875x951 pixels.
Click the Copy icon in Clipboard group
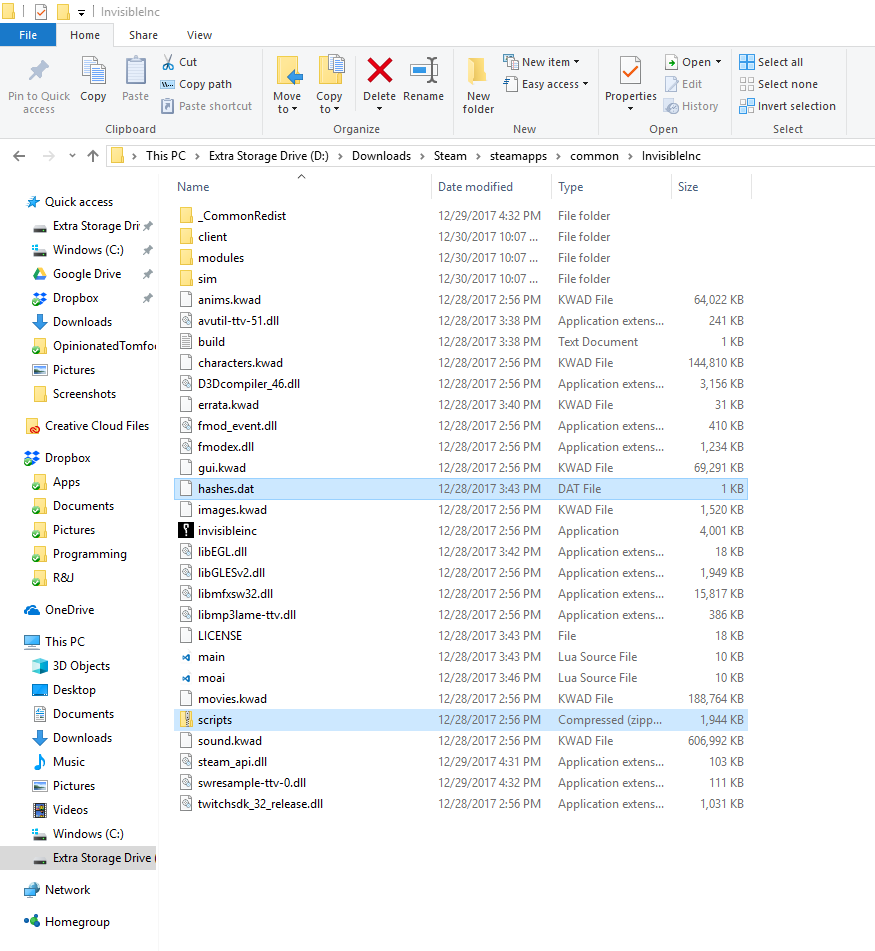click(x=93, y=71)
